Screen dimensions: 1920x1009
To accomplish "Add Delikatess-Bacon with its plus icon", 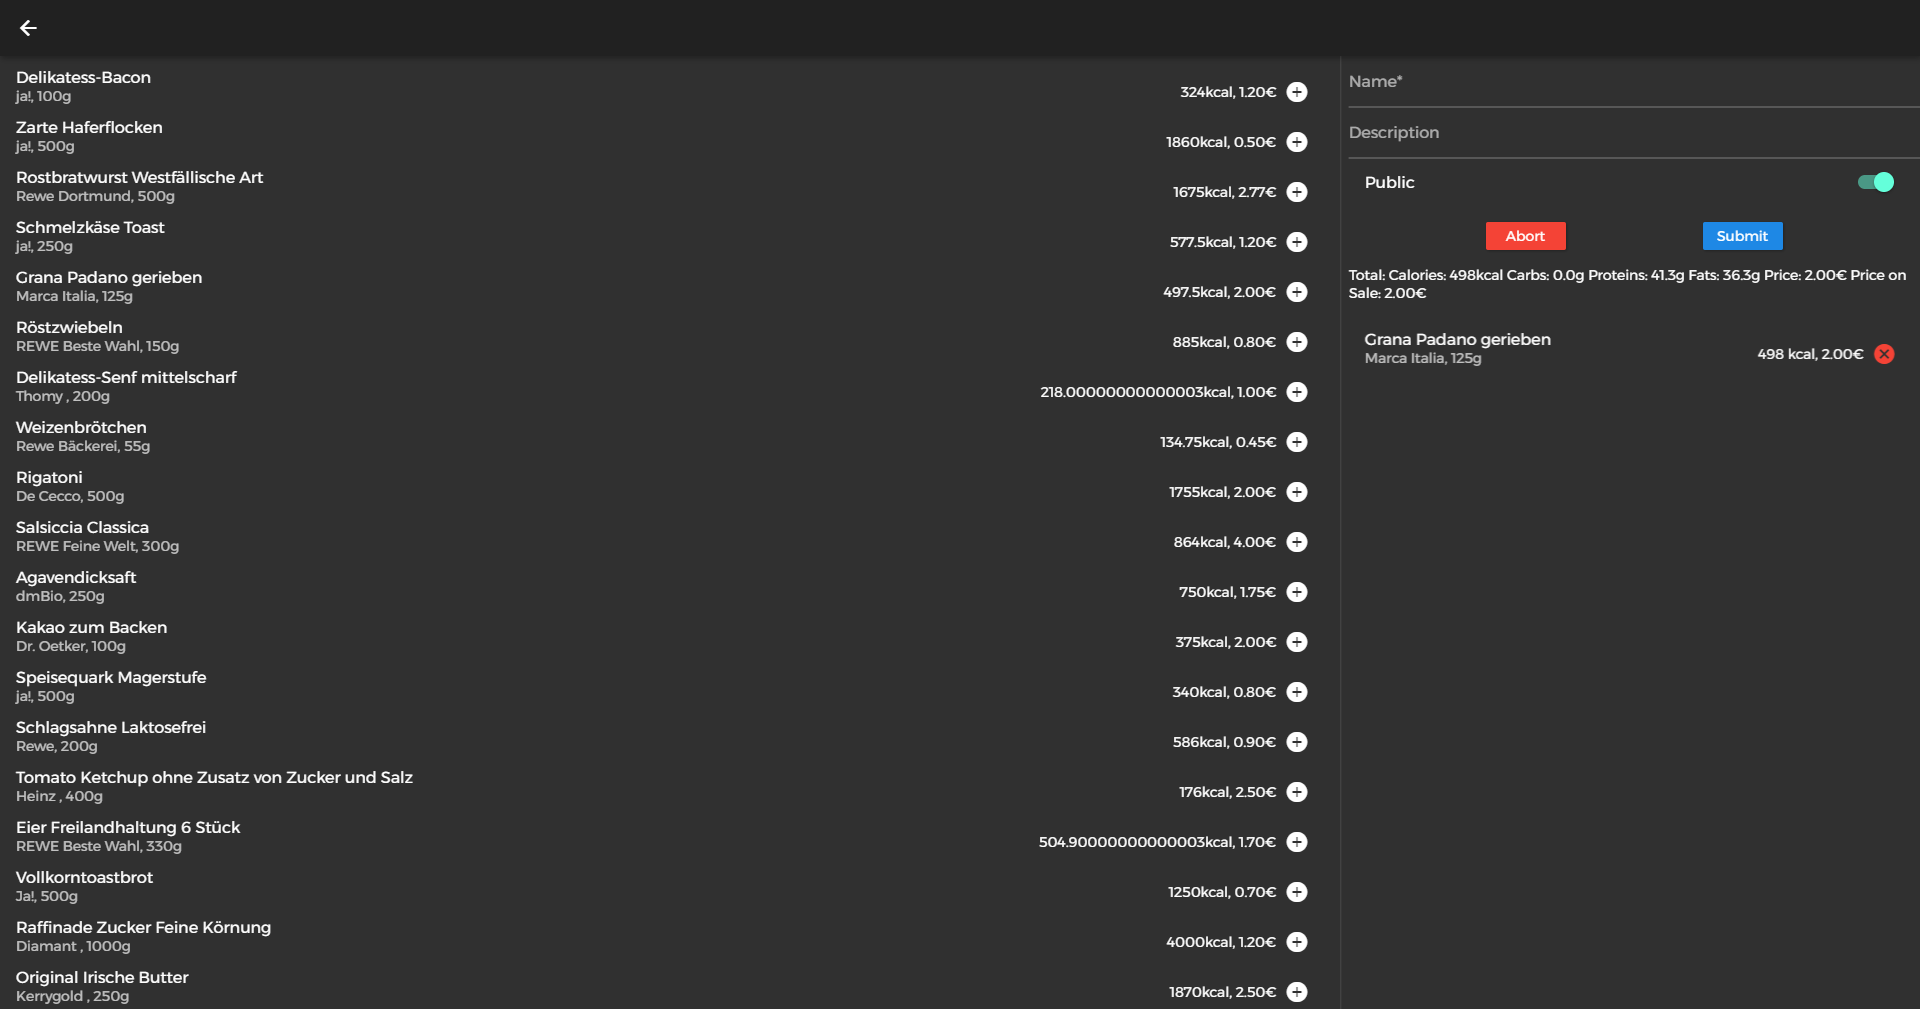I will [1297, 92].
